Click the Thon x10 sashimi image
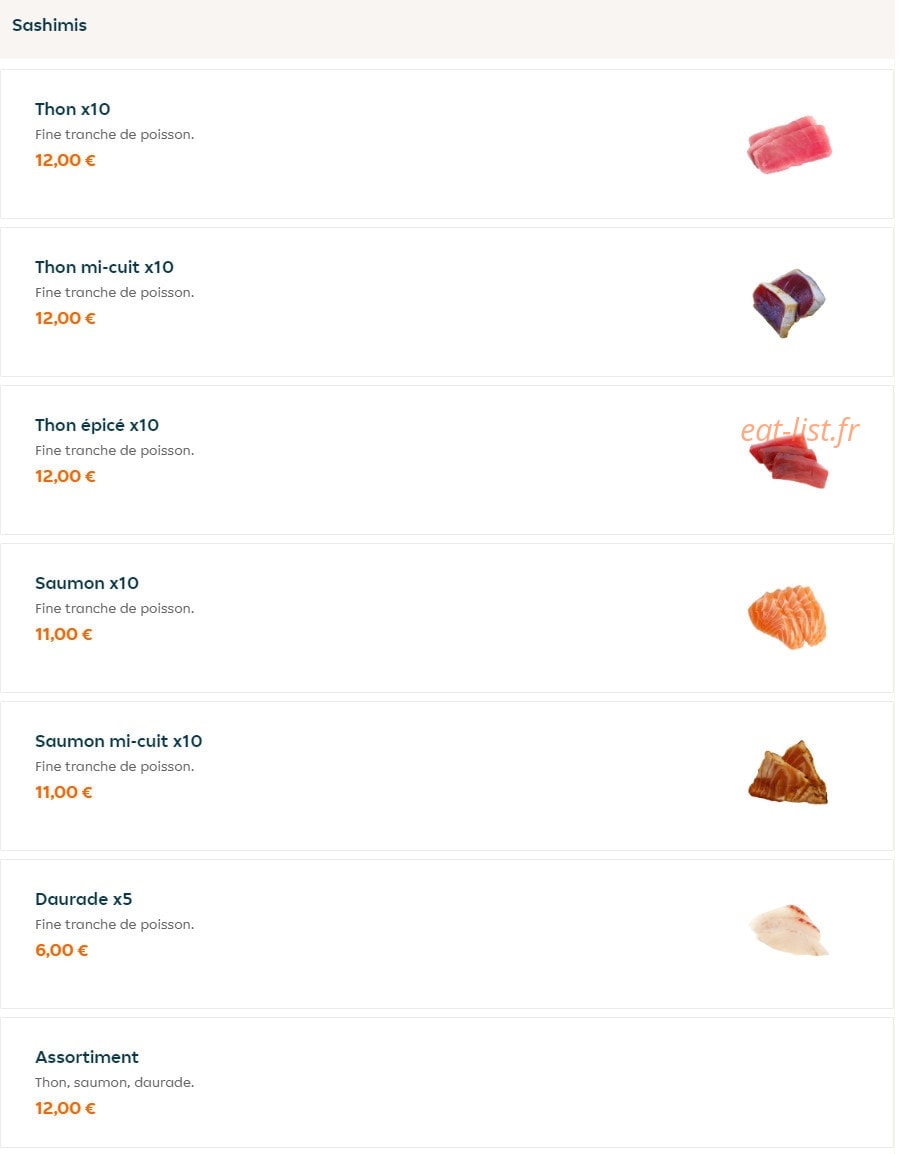Image resolution: width=900 pixels, height=1154 pixels. [788, 144]
